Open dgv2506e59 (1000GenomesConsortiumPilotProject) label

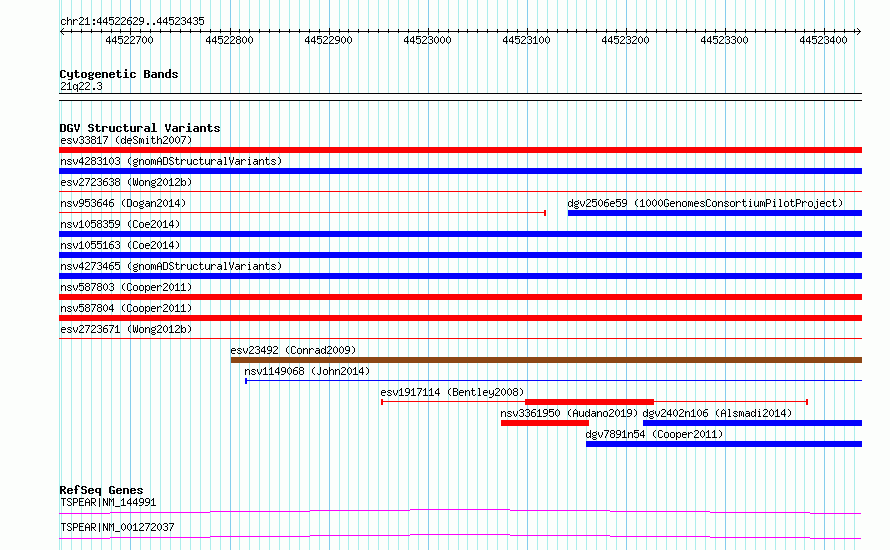706,203
